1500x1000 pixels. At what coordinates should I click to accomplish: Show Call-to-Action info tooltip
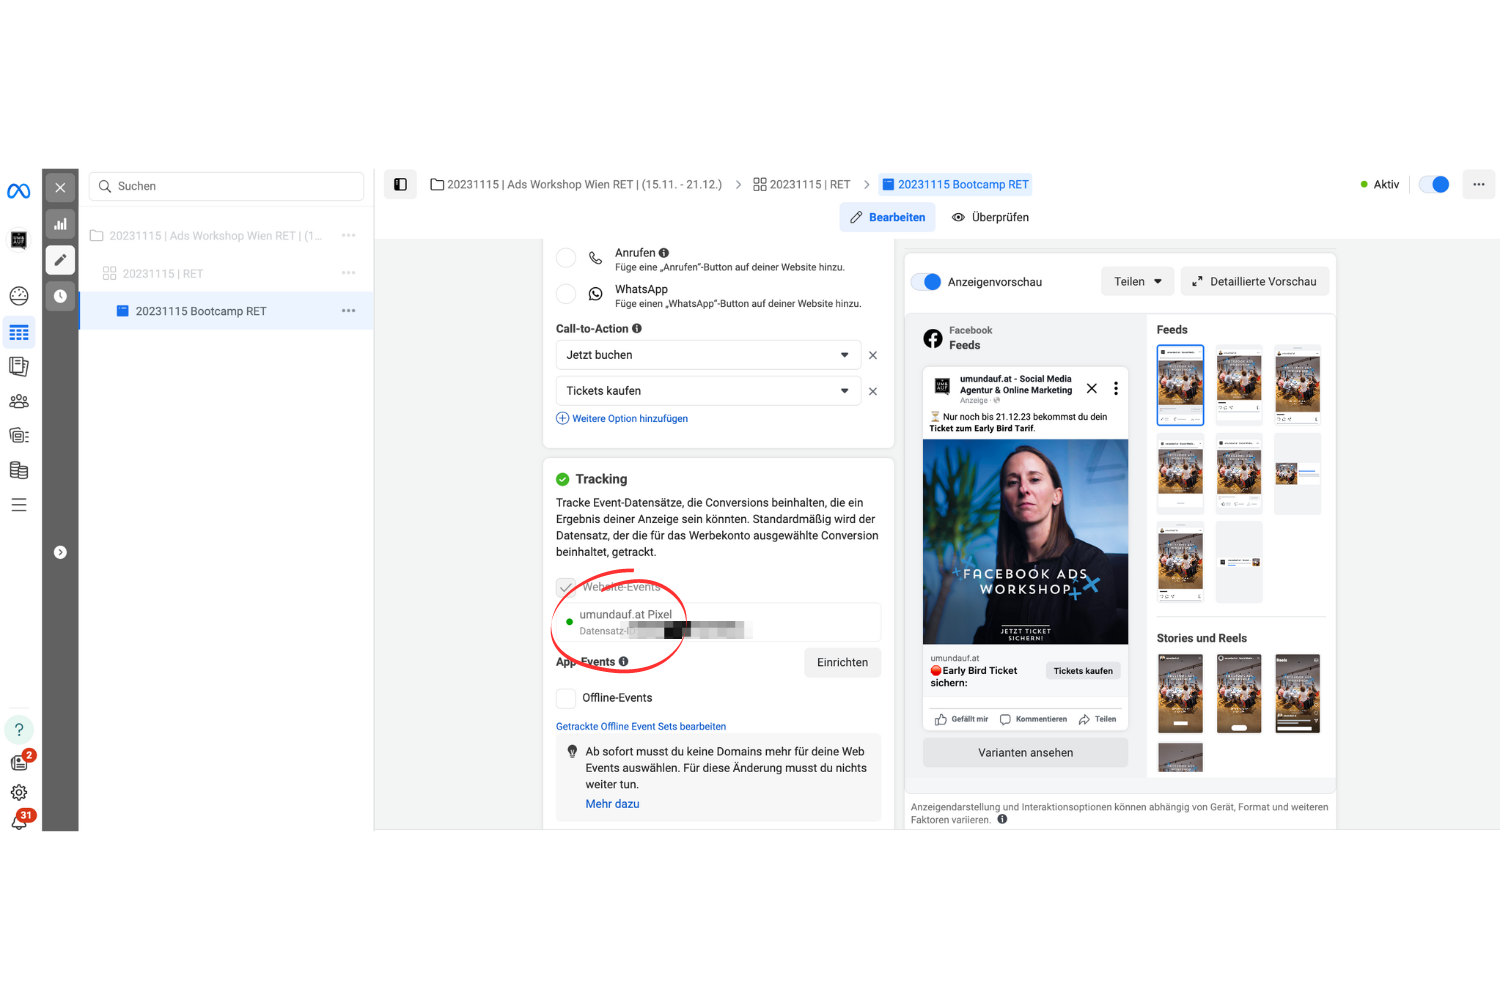tap(637, 329)
